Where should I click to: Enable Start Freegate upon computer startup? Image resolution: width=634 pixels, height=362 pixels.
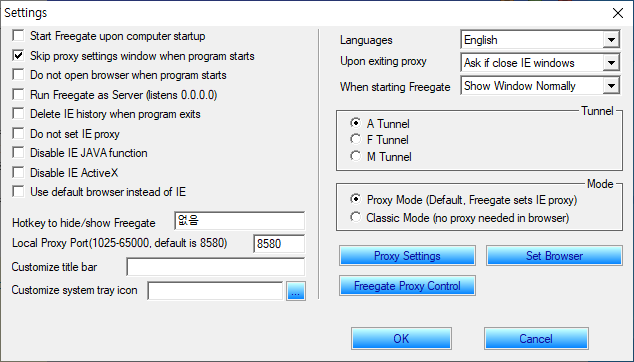(x=18, y=36)
